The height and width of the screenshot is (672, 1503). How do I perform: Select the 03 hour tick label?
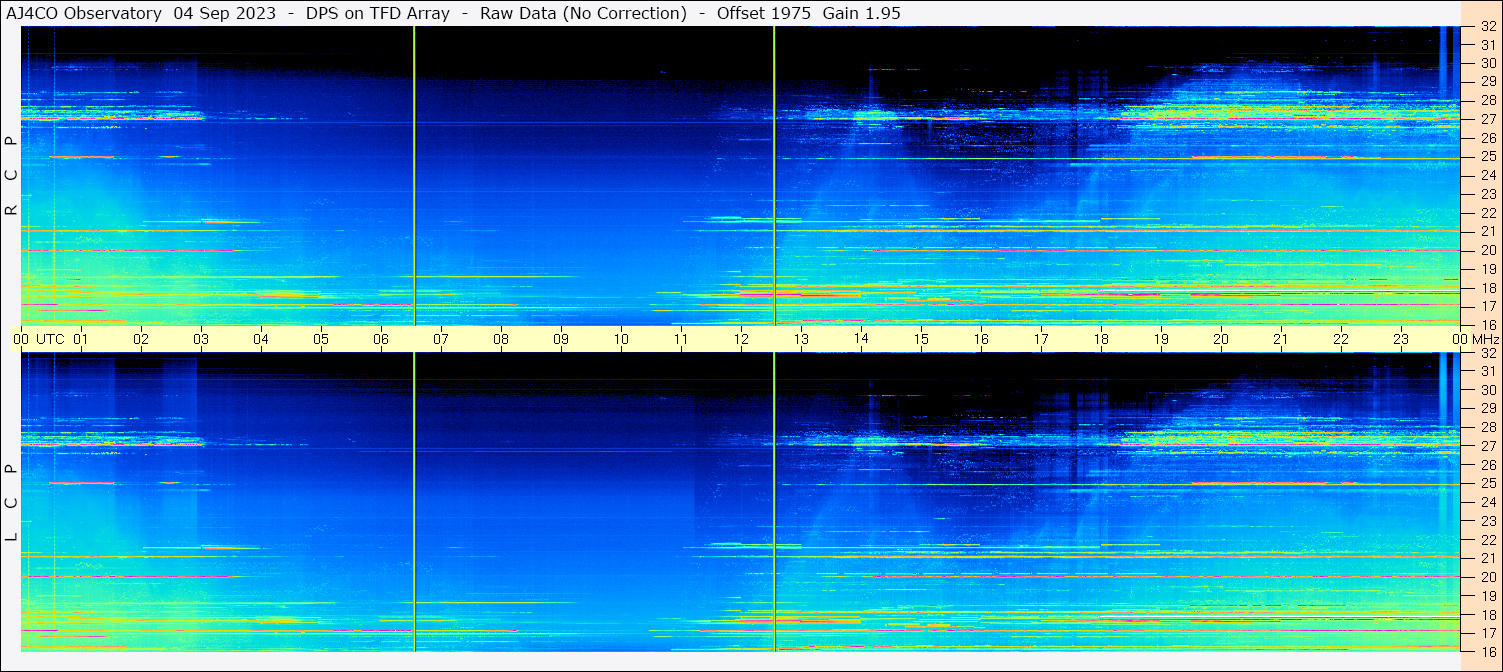click(x=201, y=339)
